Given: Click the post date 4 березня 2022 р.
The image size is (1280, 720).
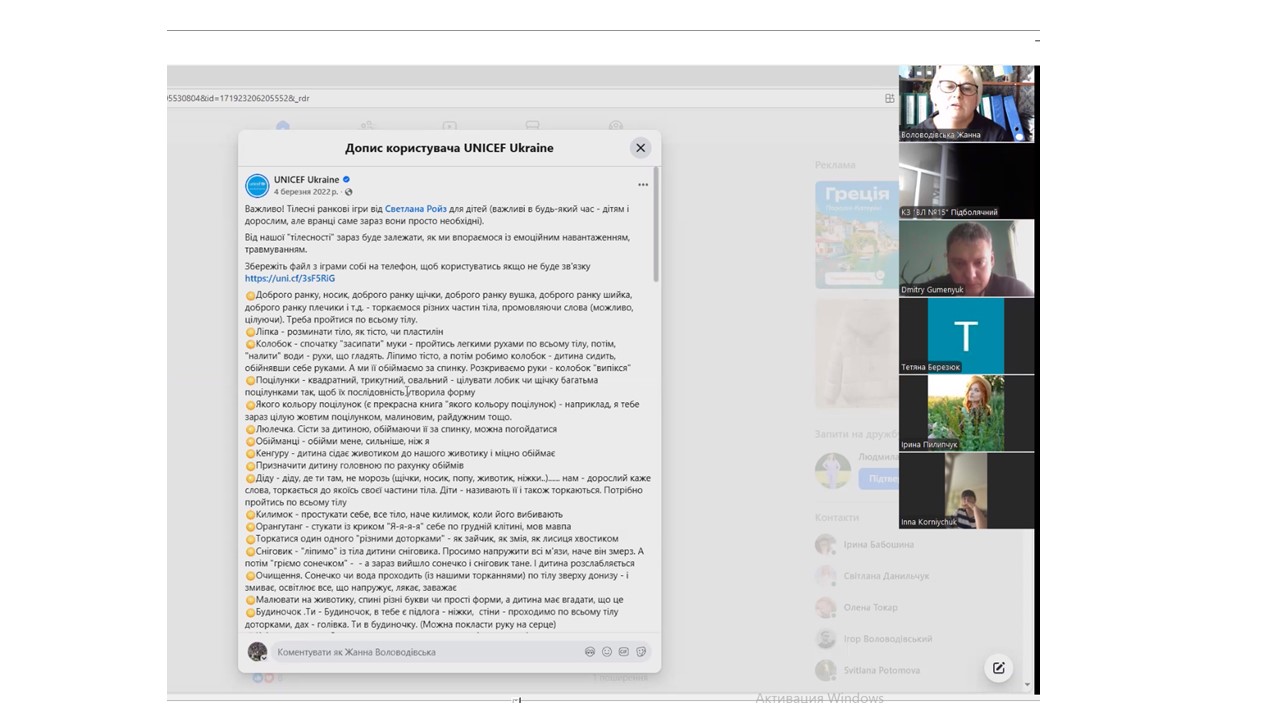Looking at the screenshot, I should [307, 192].
